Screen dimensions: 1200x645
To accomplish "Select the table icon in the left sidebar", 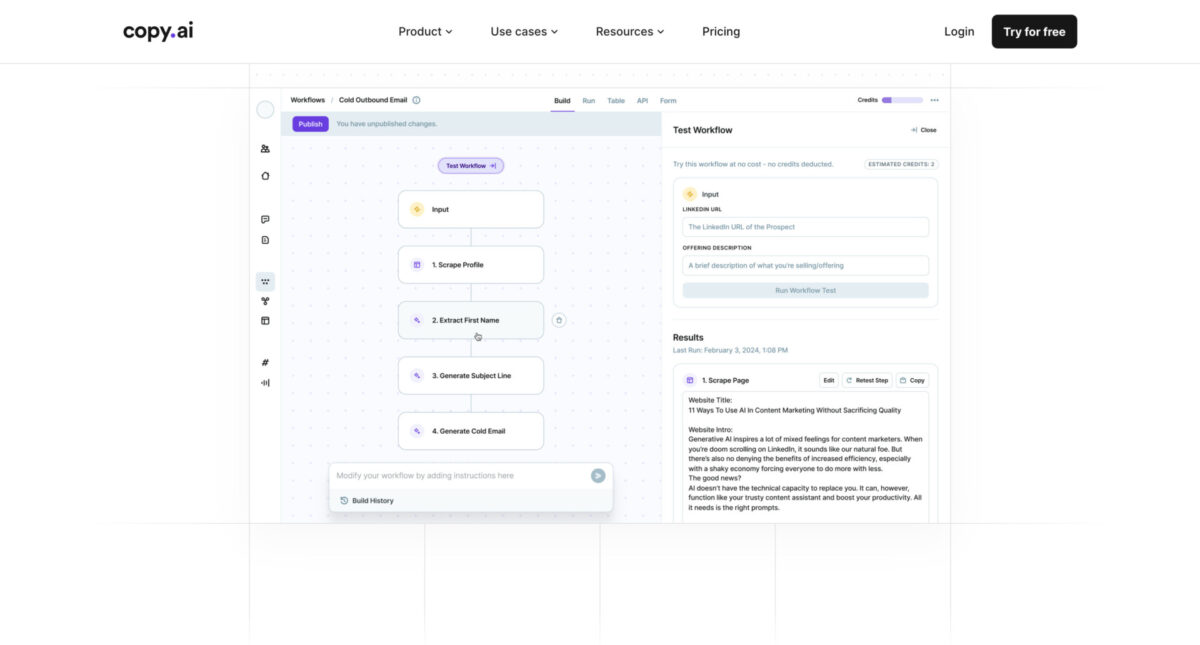I will click(x=265, y=320).
